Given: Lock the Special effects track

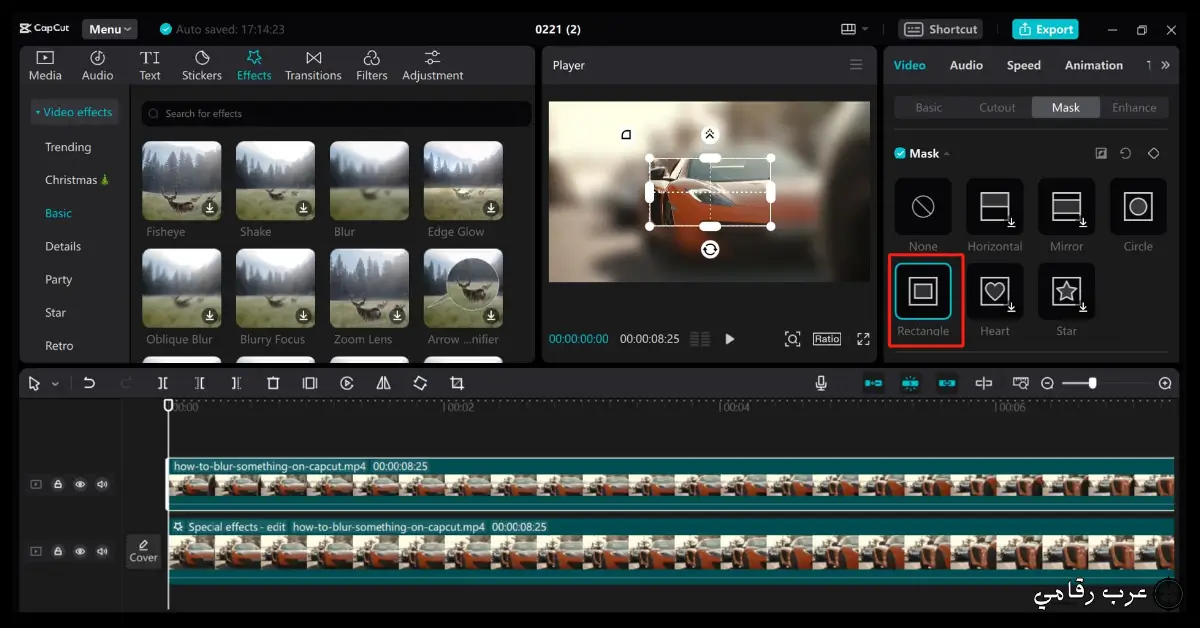Looking at the screenshot, I should 58,551.
